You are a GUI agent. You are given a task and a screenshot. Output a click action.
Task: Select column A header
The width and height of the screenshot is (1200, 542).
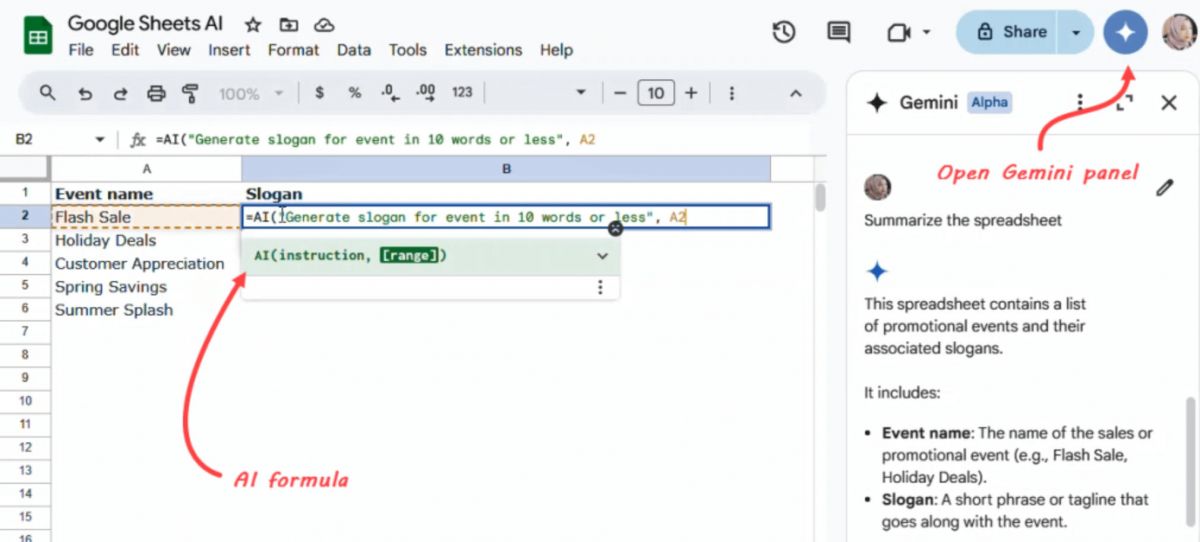(146, 169)
